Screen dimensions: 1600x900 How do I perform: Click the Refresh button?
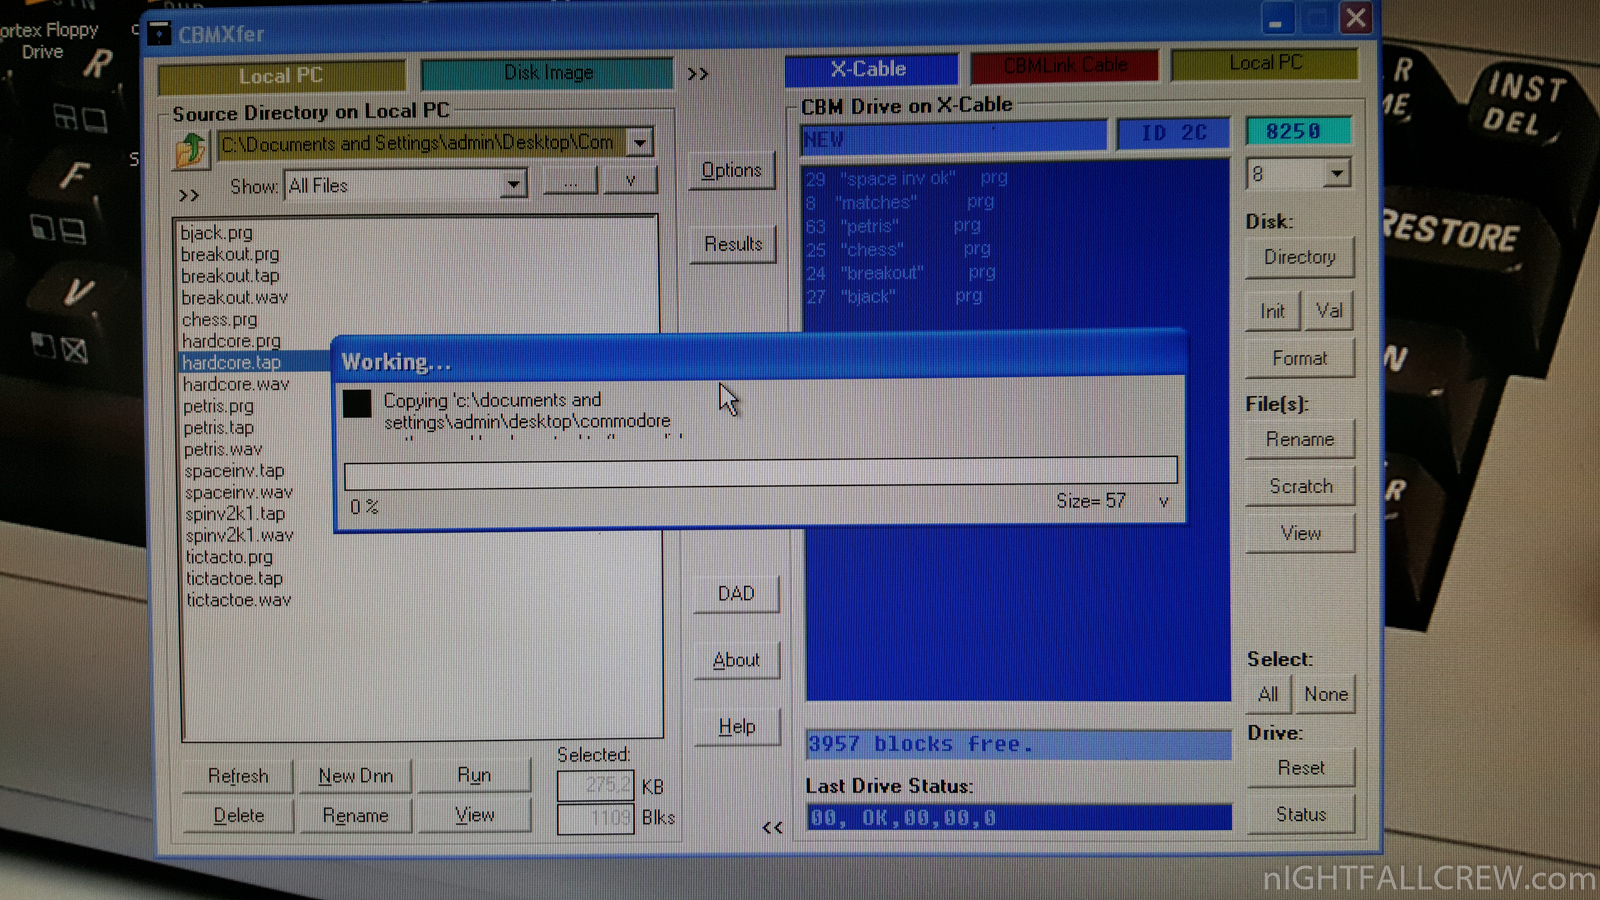point(238,776)
